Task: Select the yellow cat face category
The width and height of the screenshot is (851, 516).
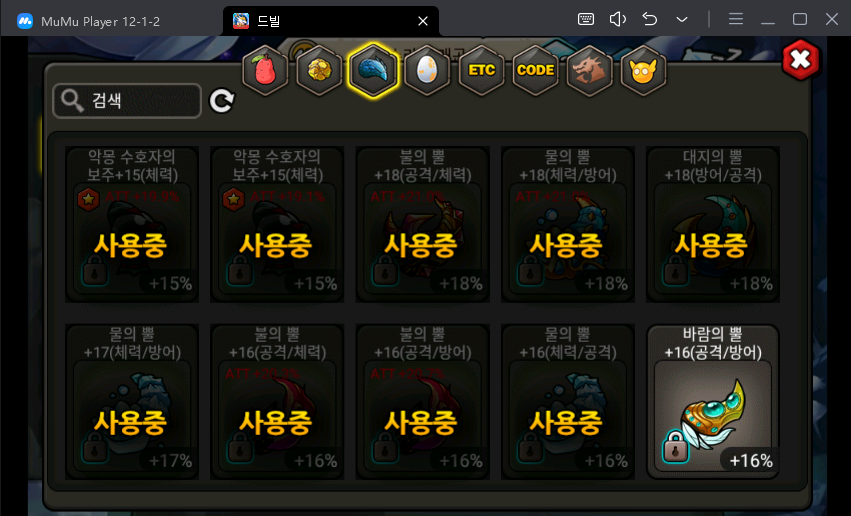Action: click(643, 71)
